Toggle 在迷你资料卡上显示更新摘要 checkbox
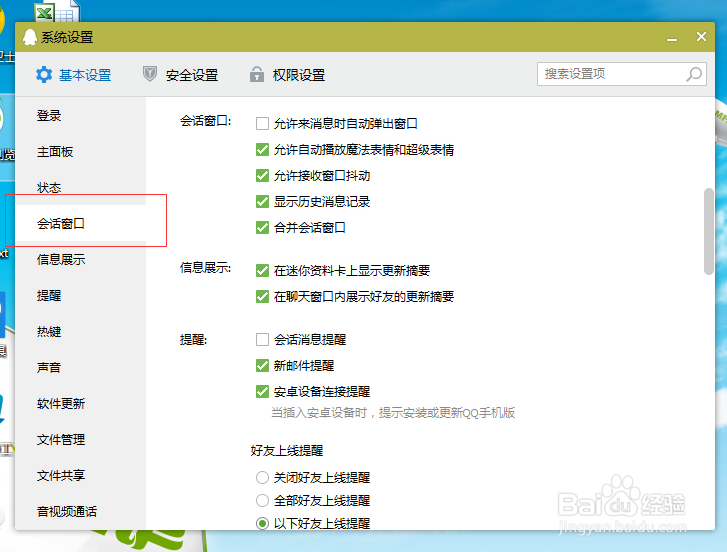Viewport: 727px width, 552px height. (x=262, y=270)
